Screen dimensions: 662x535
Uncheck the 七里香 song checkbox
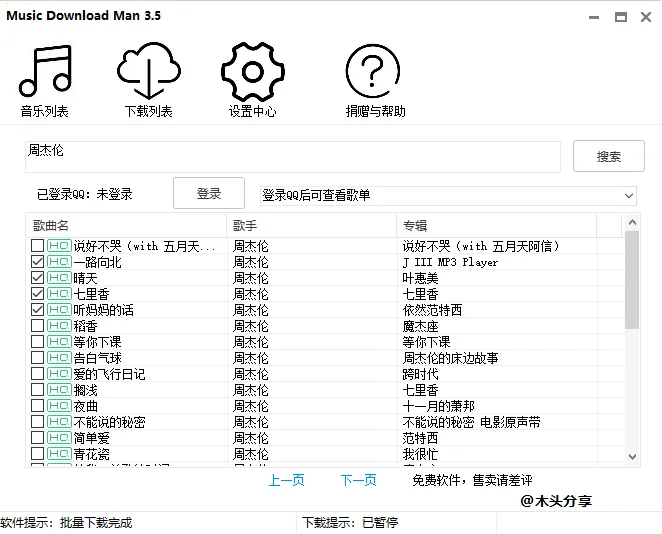pos(38,293)
